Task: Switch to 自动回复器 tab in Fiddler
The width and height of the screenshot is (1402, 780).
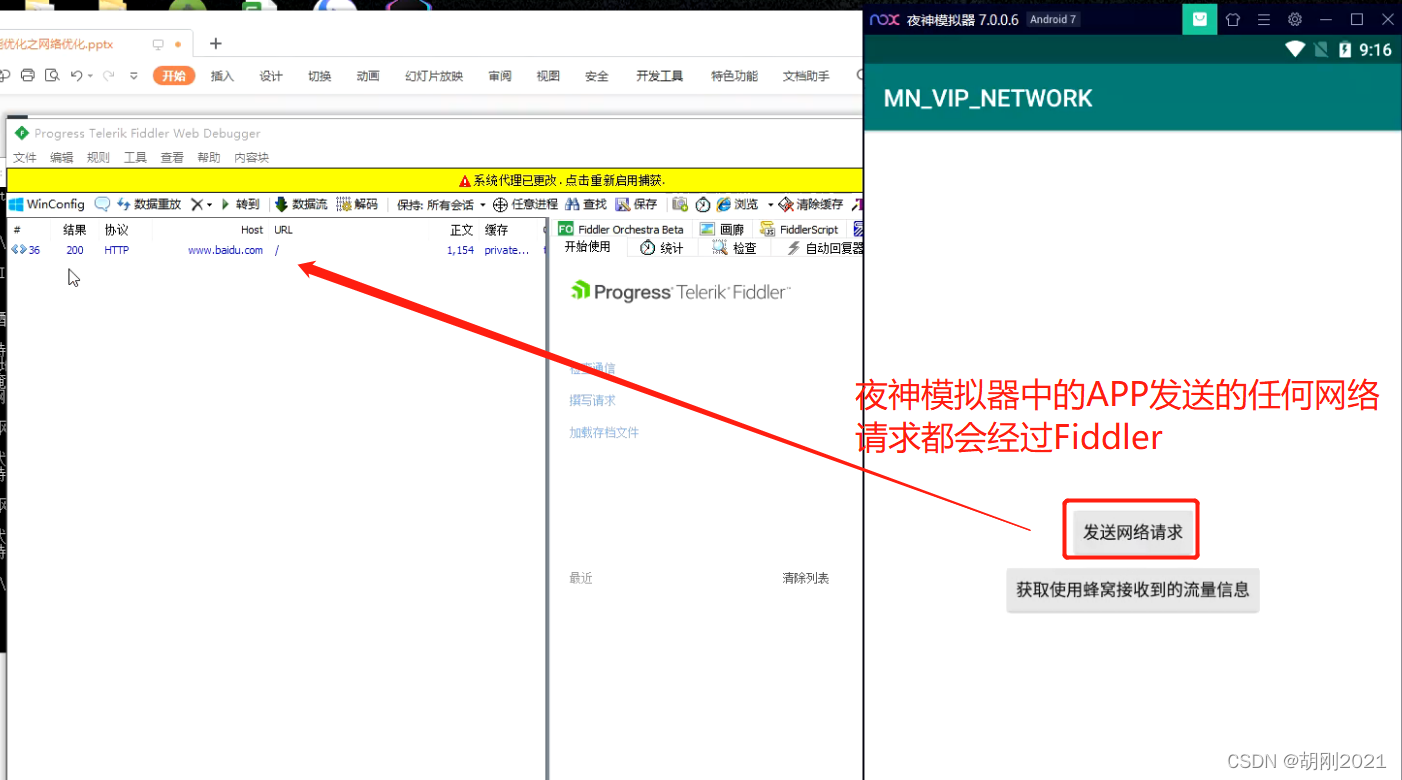Action: click(x=825, y=248)
